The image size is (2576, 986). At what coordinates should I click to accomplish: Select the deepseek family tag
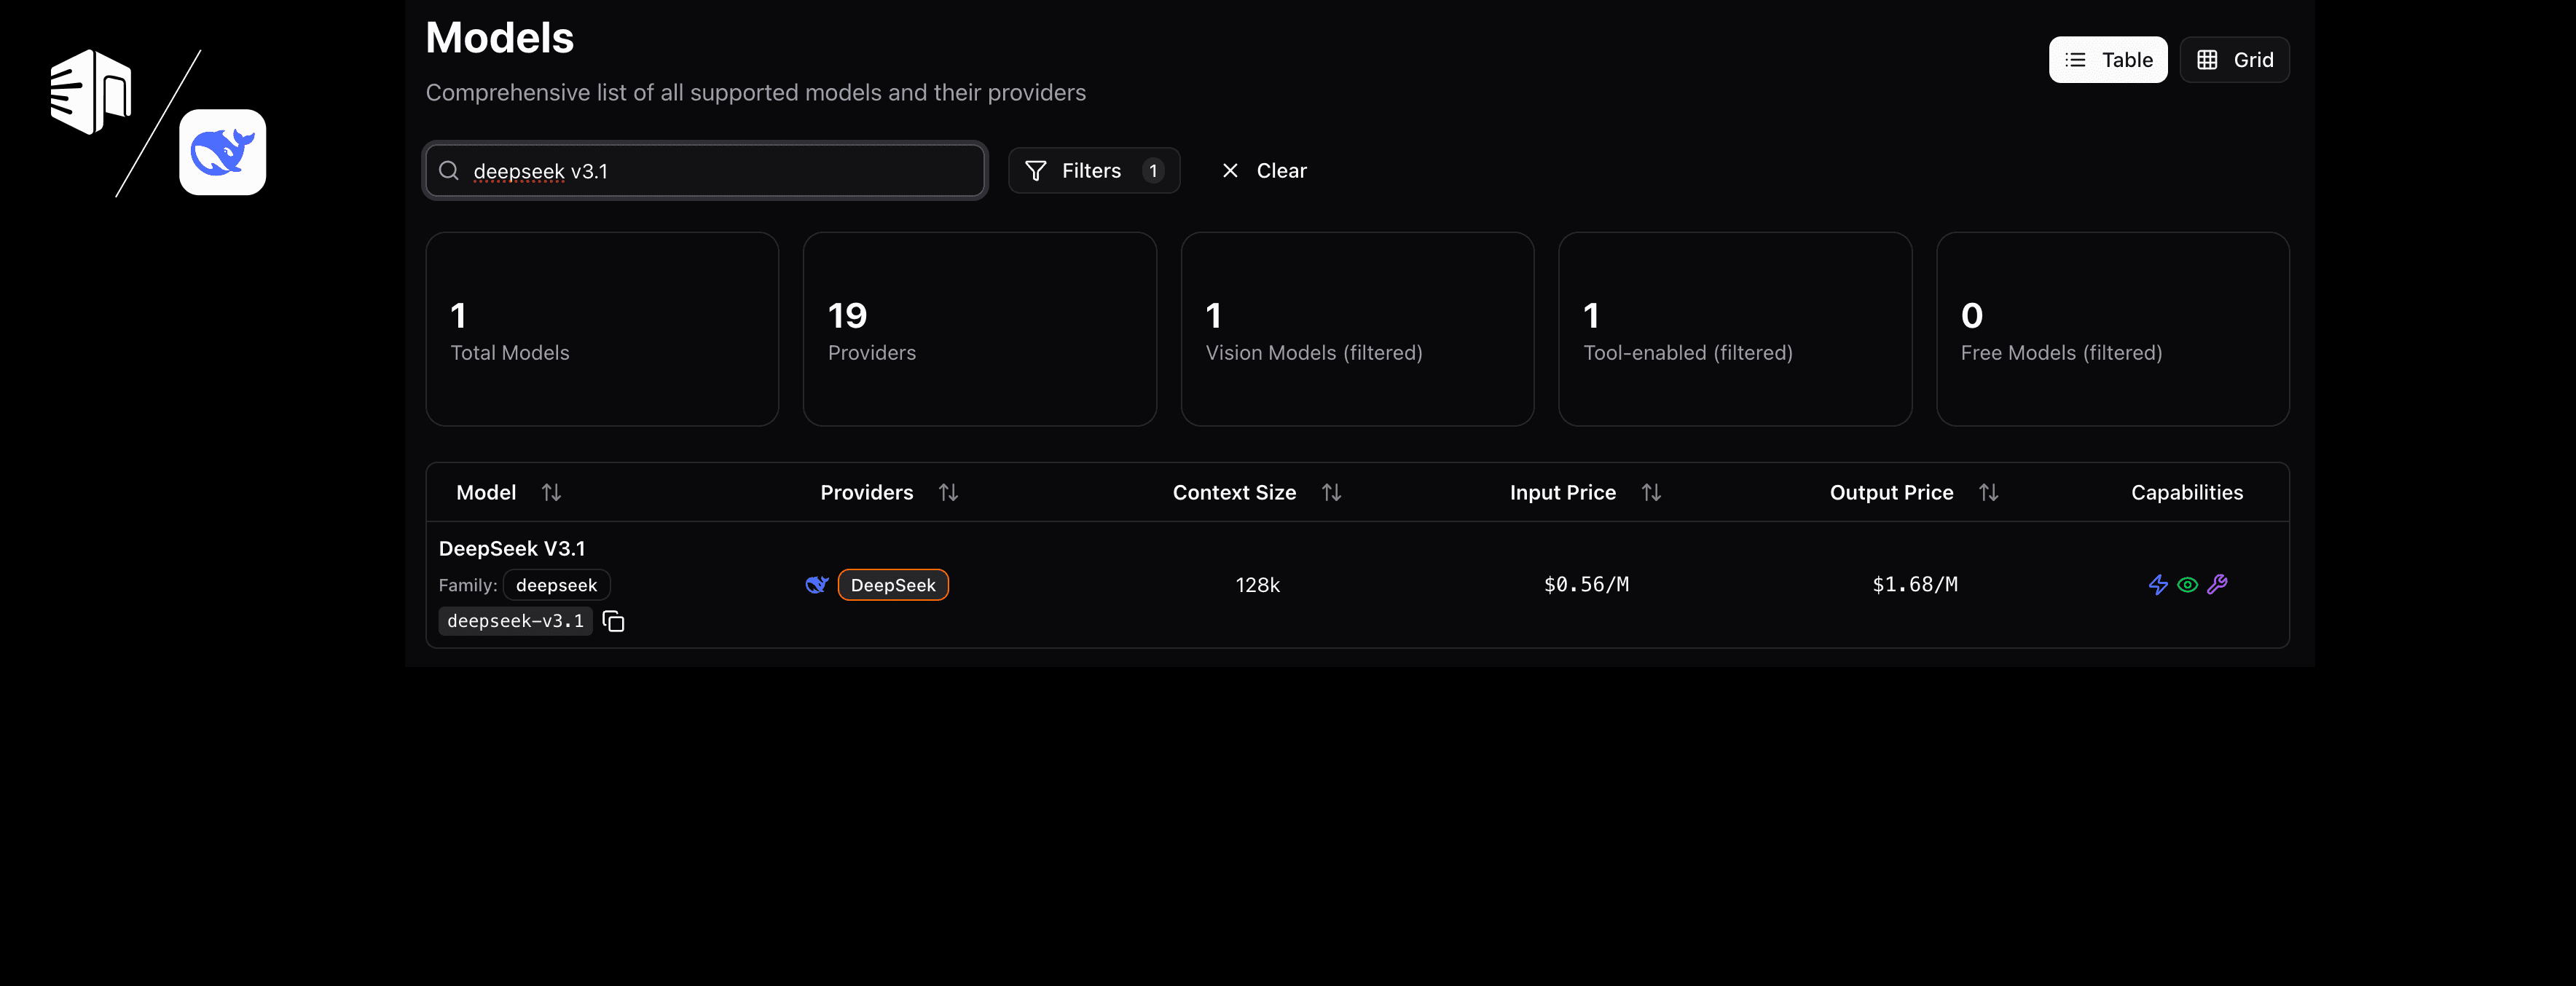click(556, 585)
